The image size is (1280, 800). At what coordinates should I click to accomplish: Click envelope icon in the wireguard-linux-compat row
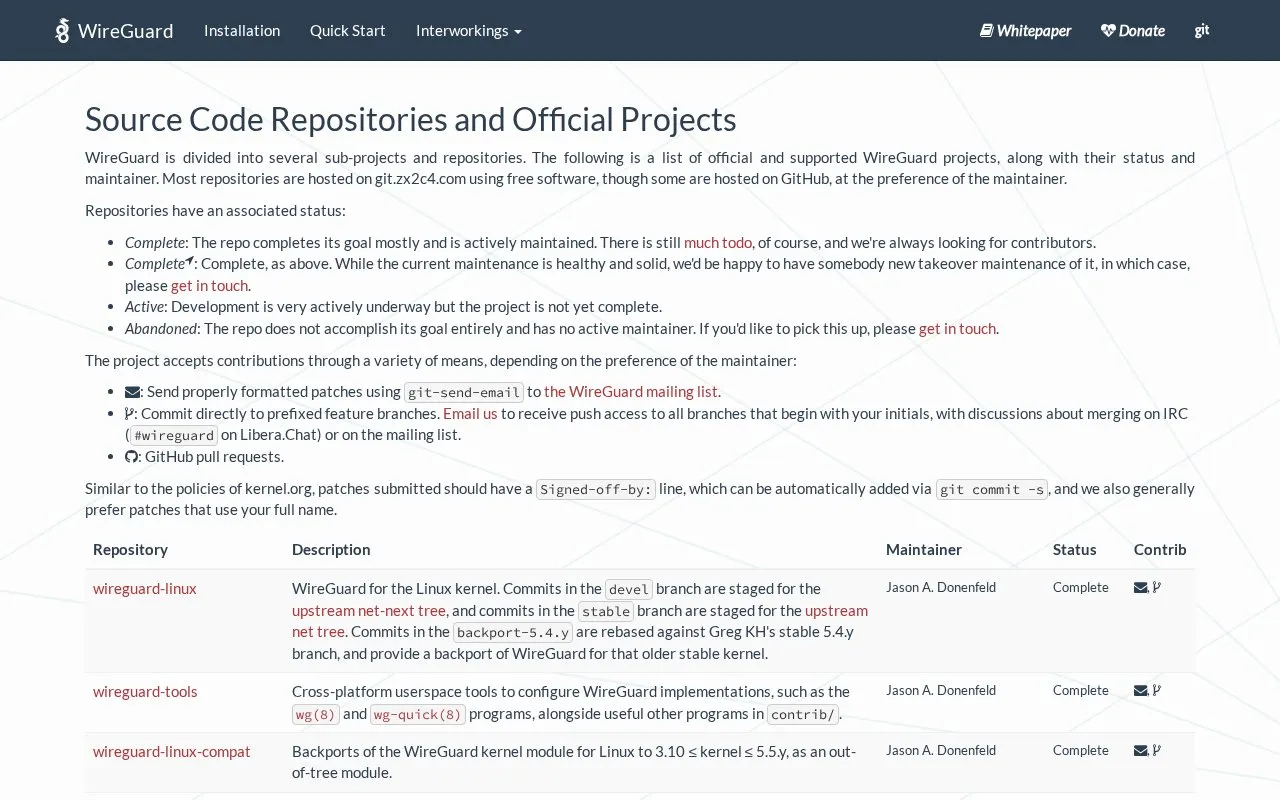click(1141, 751)
